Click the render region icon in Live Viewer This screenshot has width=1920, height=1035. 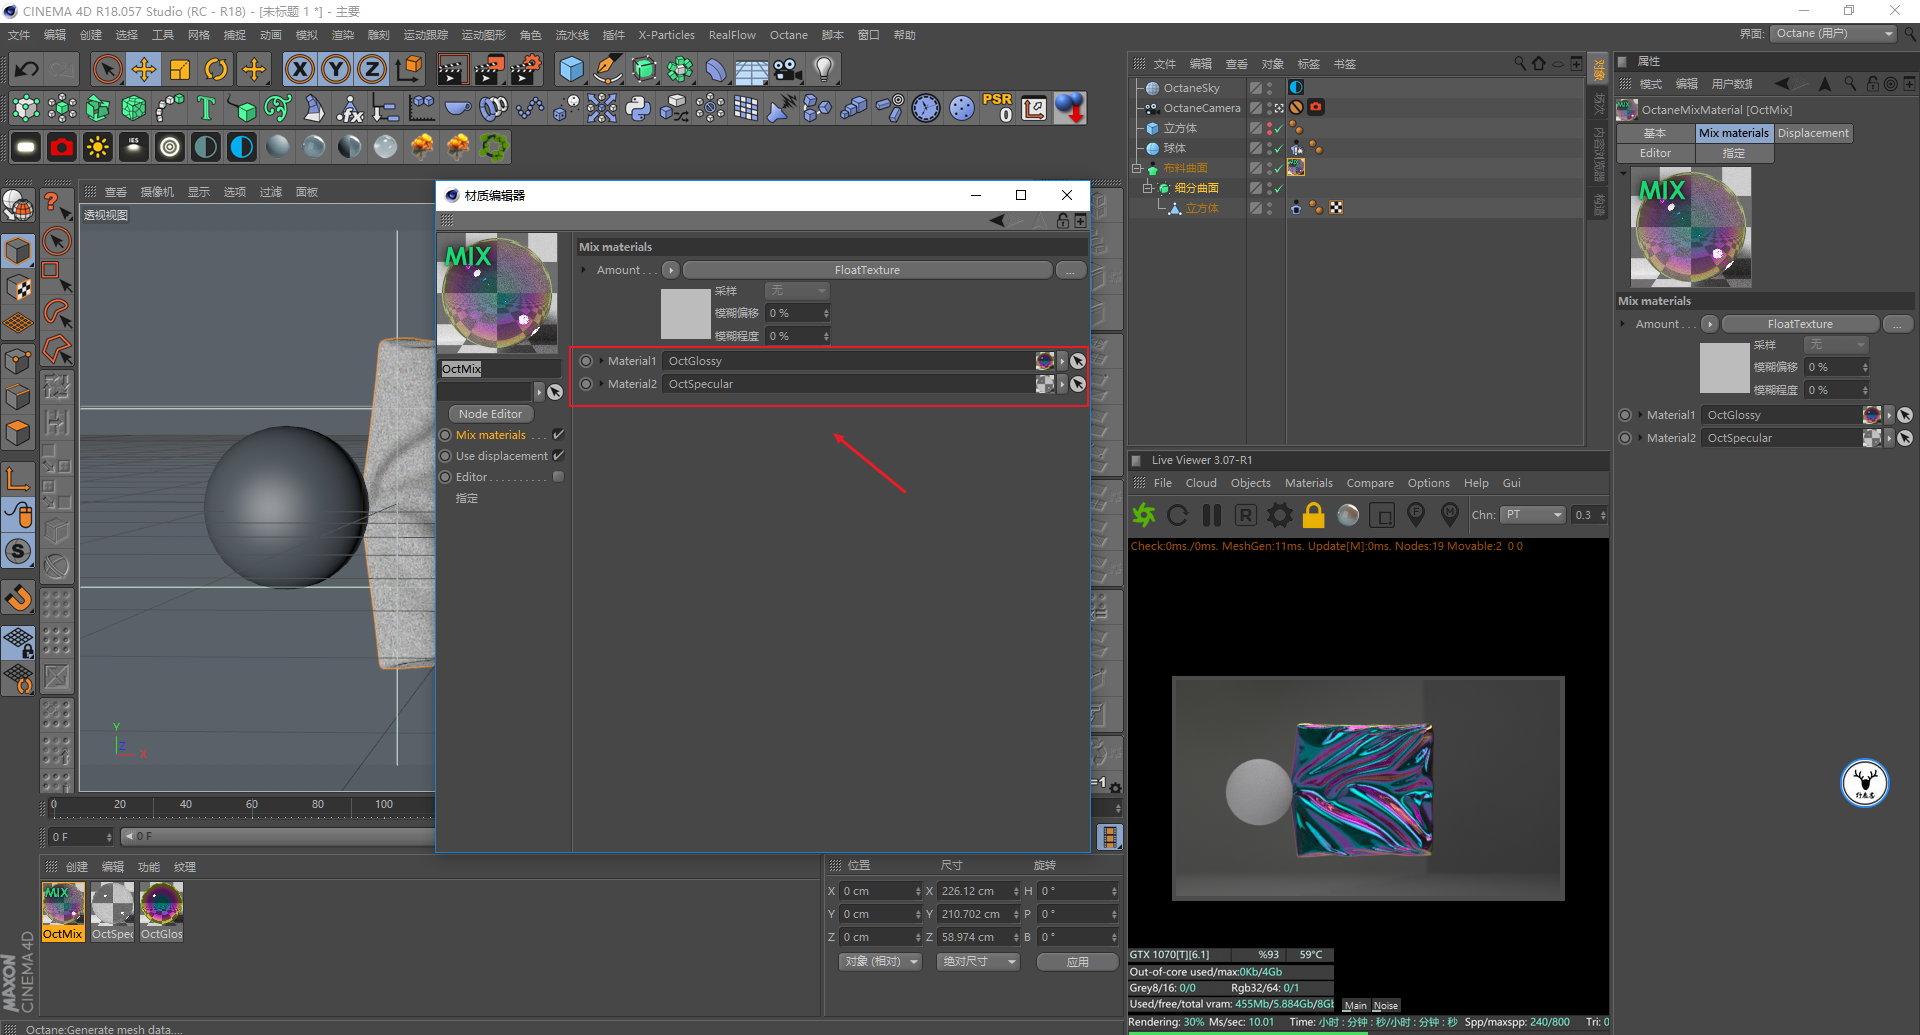tap(1382, 515)
